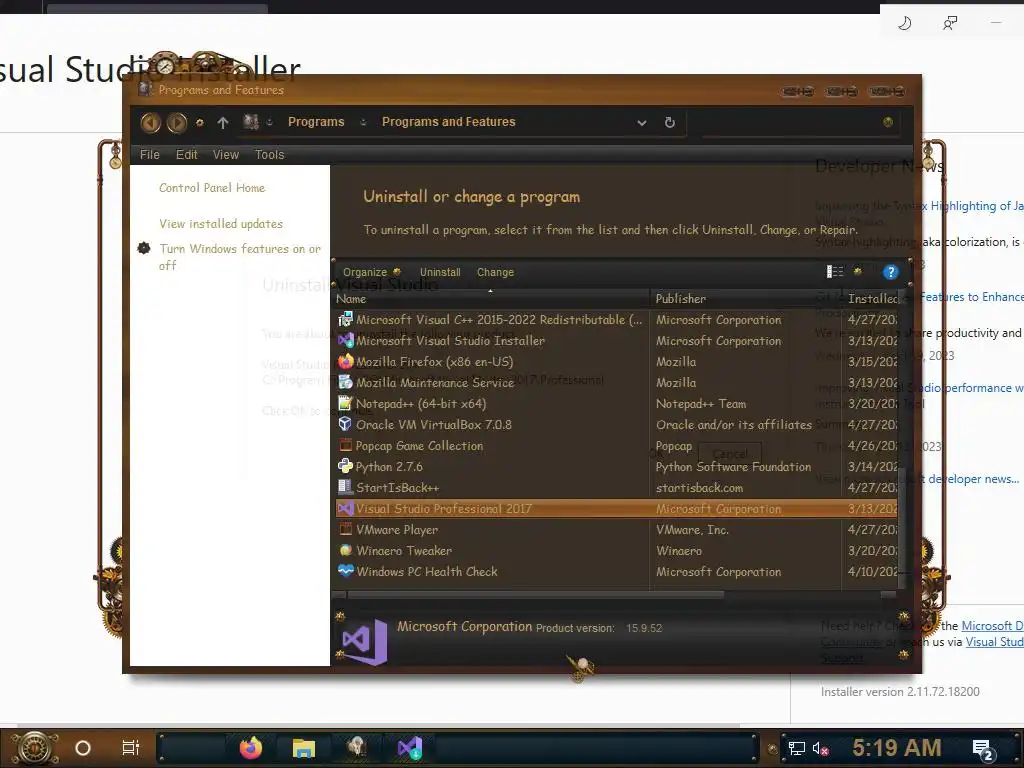Select the VMware Player entry
Image resolution: width=1024 pixels, height=768 pixels.
616,530
